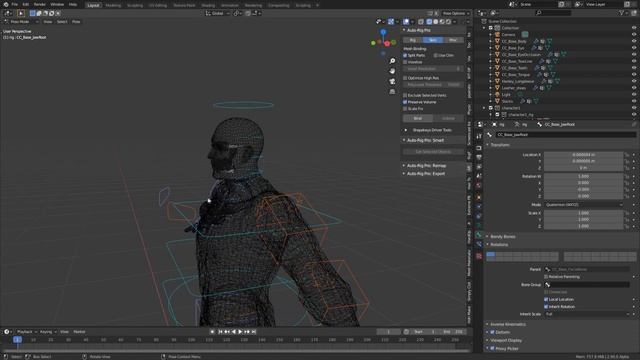Click the zoom magnifier viewport icon
Screen dimensions: 640x360
pos(392,61)
